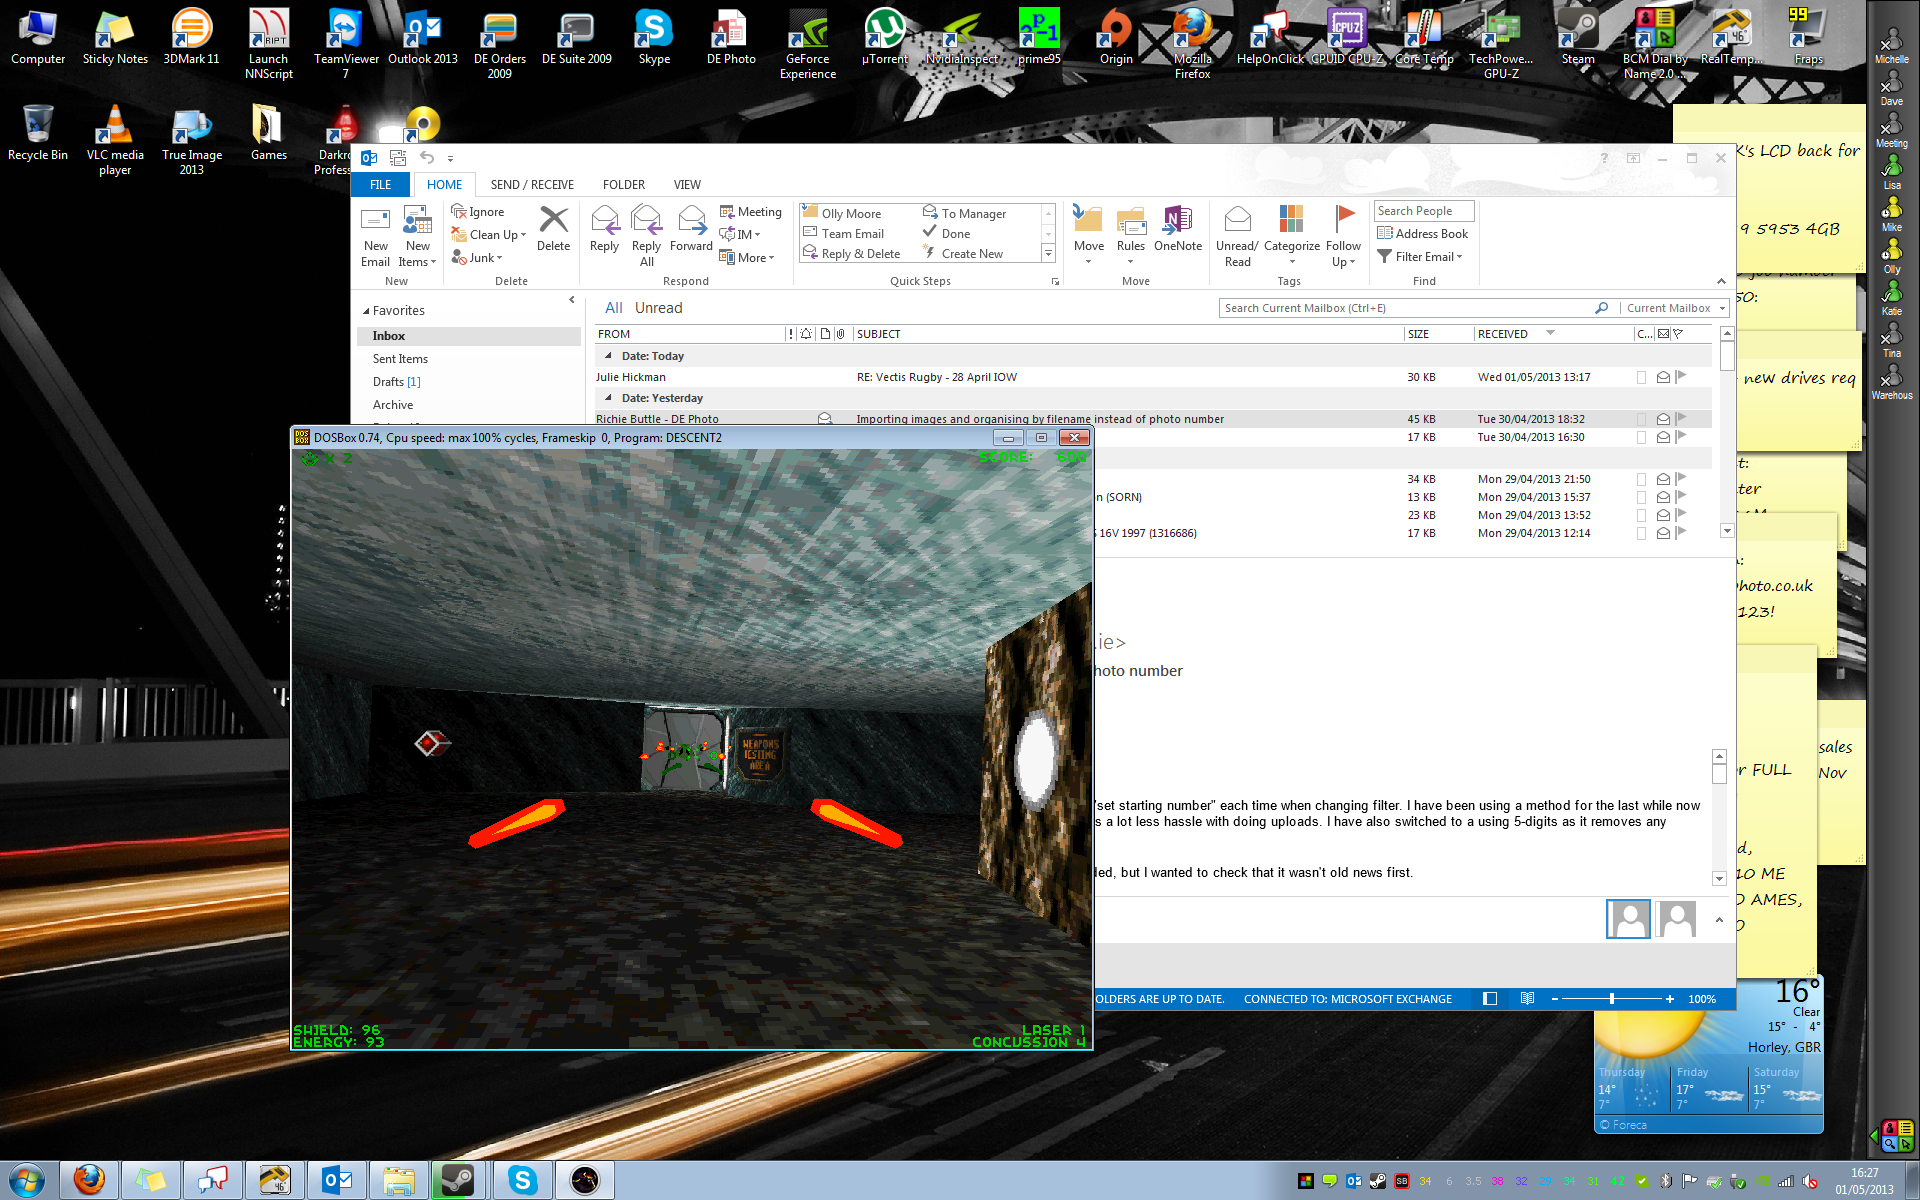Select Inbox folder
1920x1200 pixels.
click(x=469, y=336)
